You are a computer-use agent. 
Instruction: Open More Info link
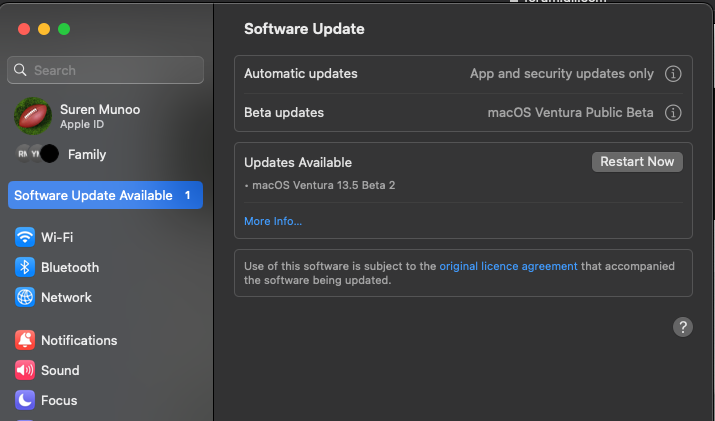pos(273,221)
